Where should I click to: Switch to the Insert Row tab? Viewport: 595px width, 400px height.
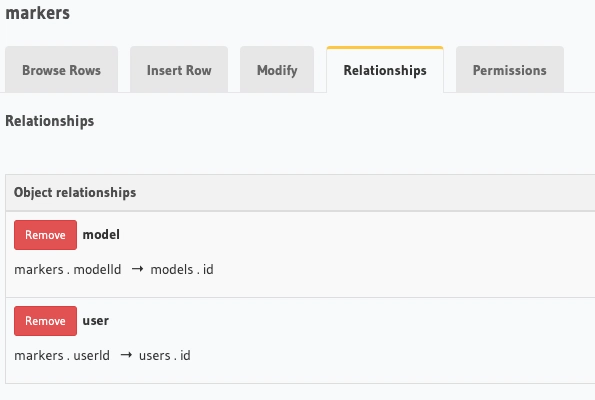click(179, 70)
